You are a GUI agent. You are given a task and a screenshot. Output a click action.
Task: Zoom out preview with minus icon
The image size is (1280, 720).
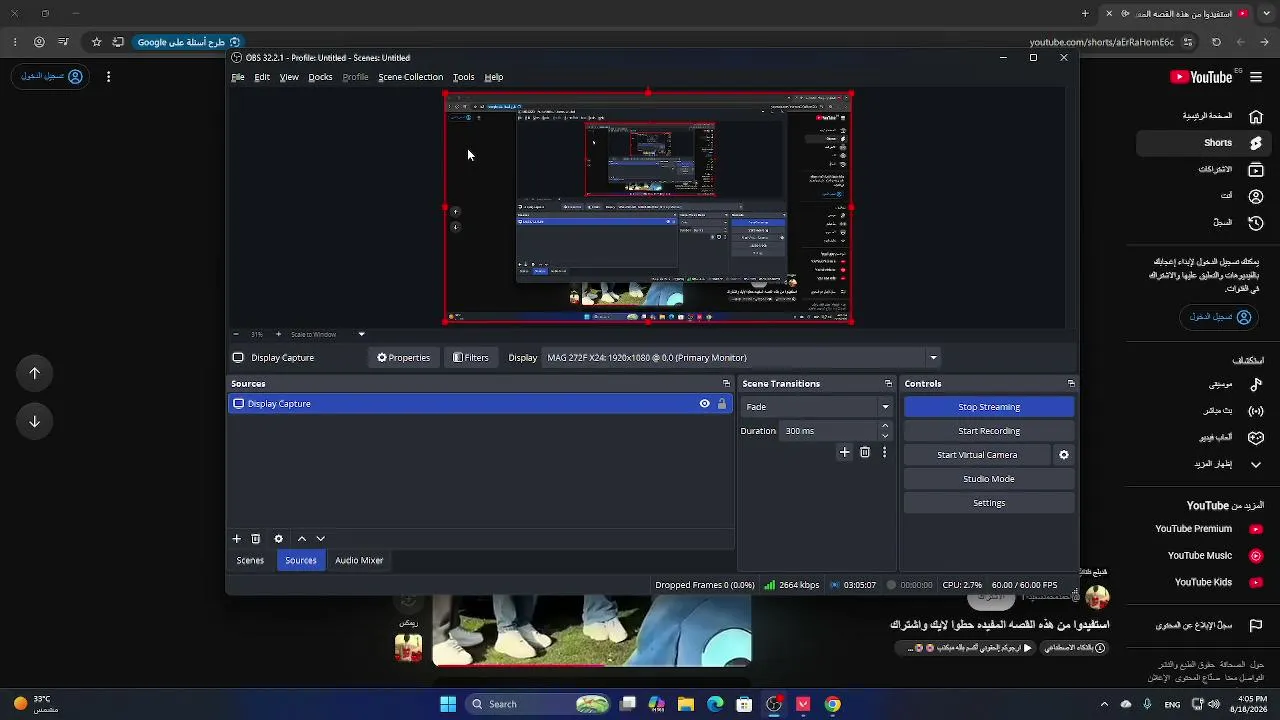point(236,334)
